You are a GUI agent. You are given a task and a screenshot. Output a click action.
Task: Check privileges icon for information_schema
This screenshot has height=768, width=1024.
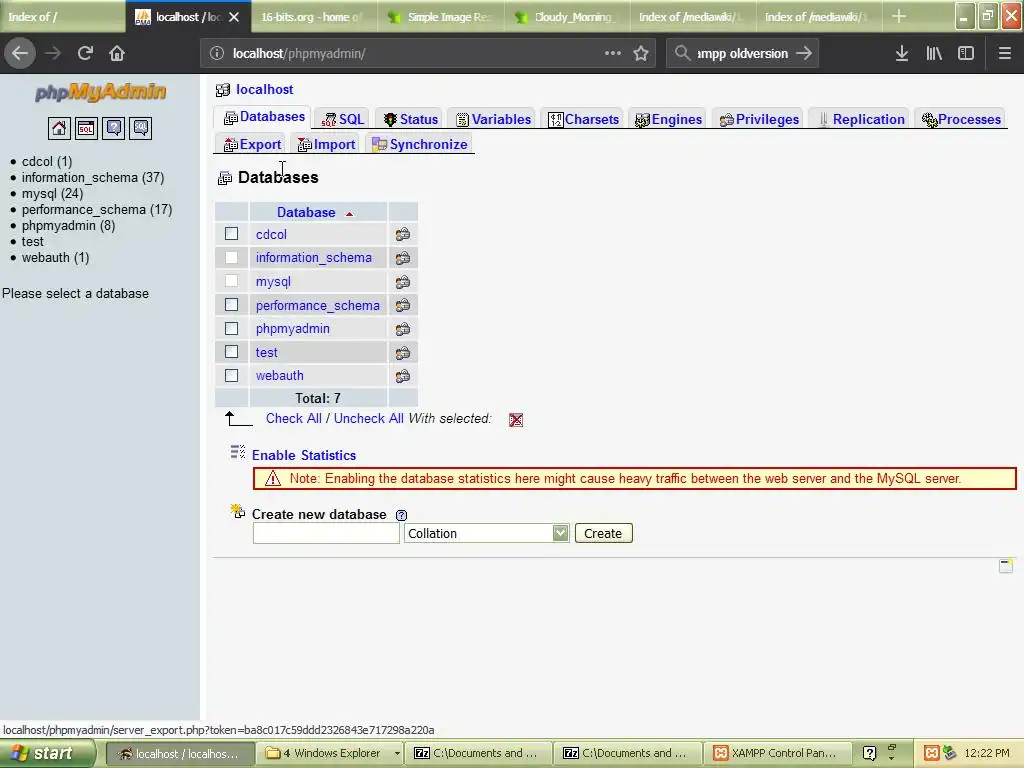[x=403, y=258]
